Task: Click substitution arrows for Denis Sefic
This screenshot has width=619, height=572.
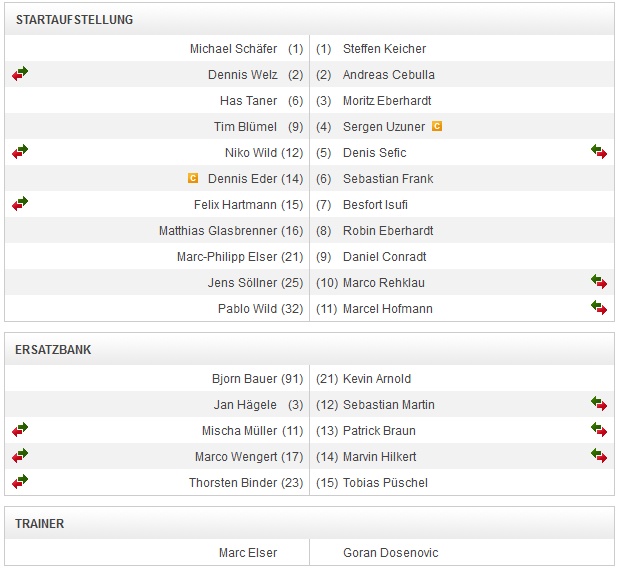Action: point(599,152)
